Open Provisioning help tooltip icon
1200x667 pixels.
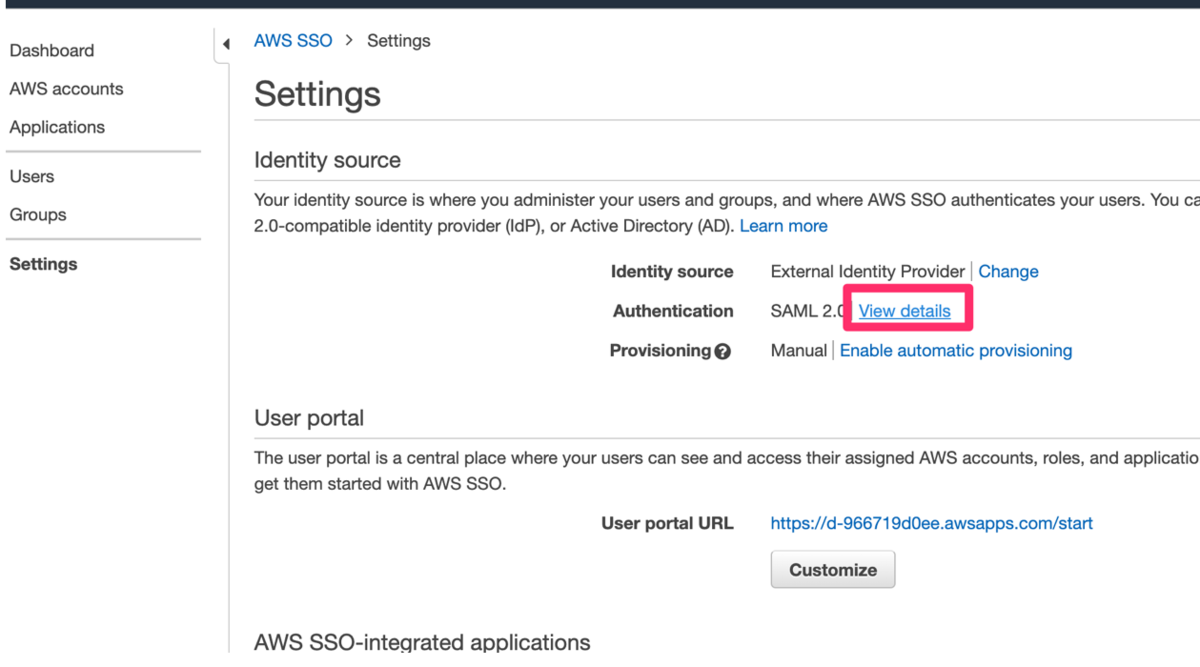tap(723, 351)
